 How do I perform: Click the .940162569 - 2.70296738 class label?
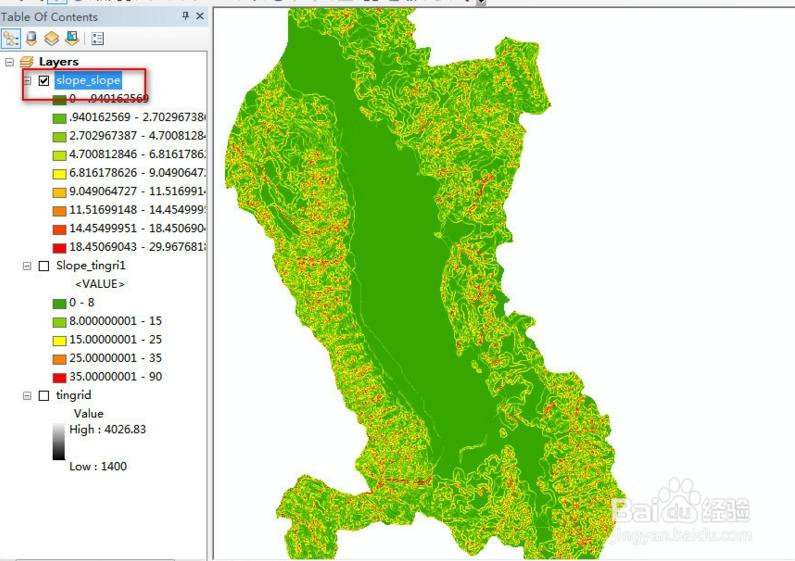pos(137,117)
